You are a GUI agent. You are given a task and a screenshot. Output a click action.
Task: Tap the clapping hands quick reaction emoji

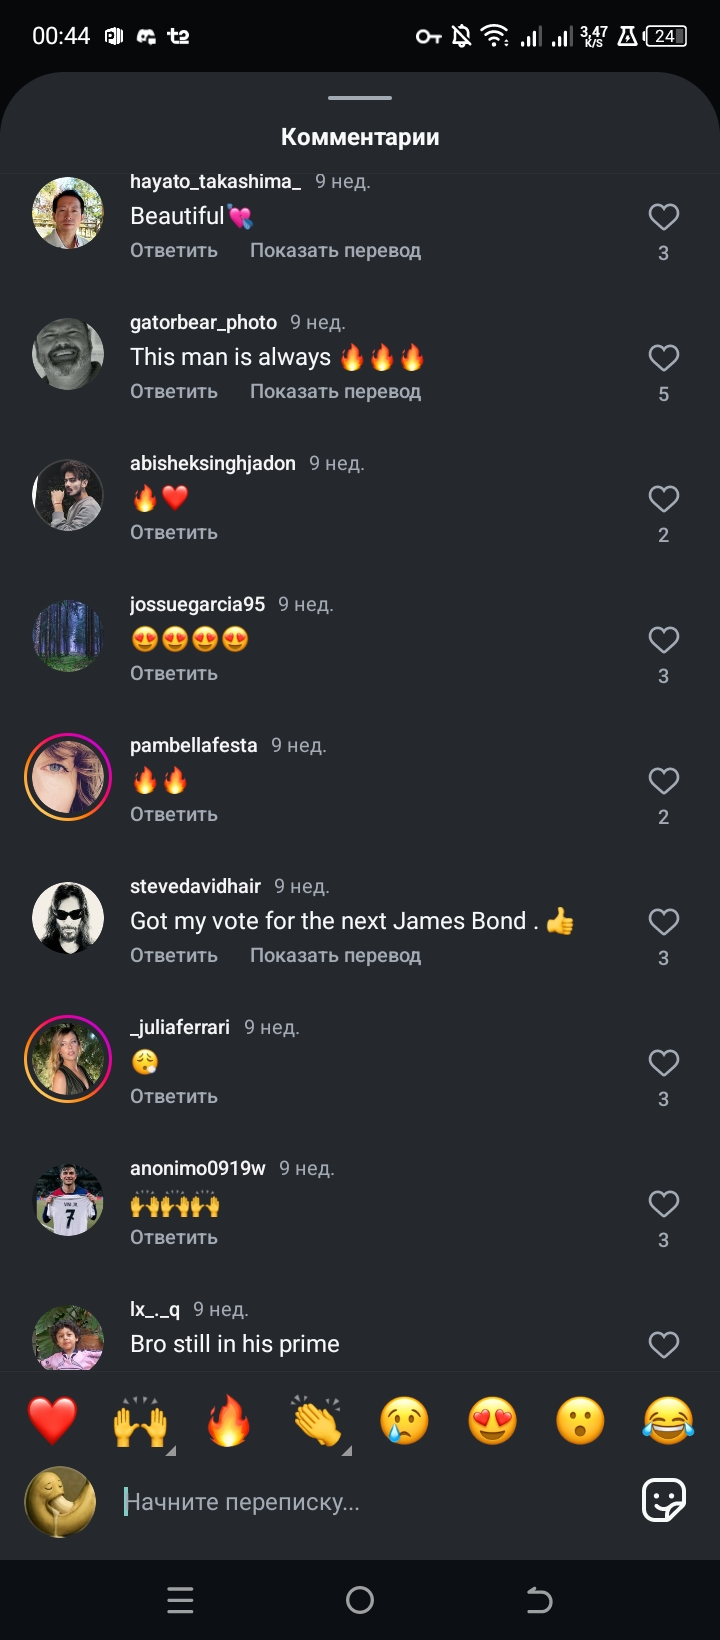pyautogui.click(x=317, y=1421)
